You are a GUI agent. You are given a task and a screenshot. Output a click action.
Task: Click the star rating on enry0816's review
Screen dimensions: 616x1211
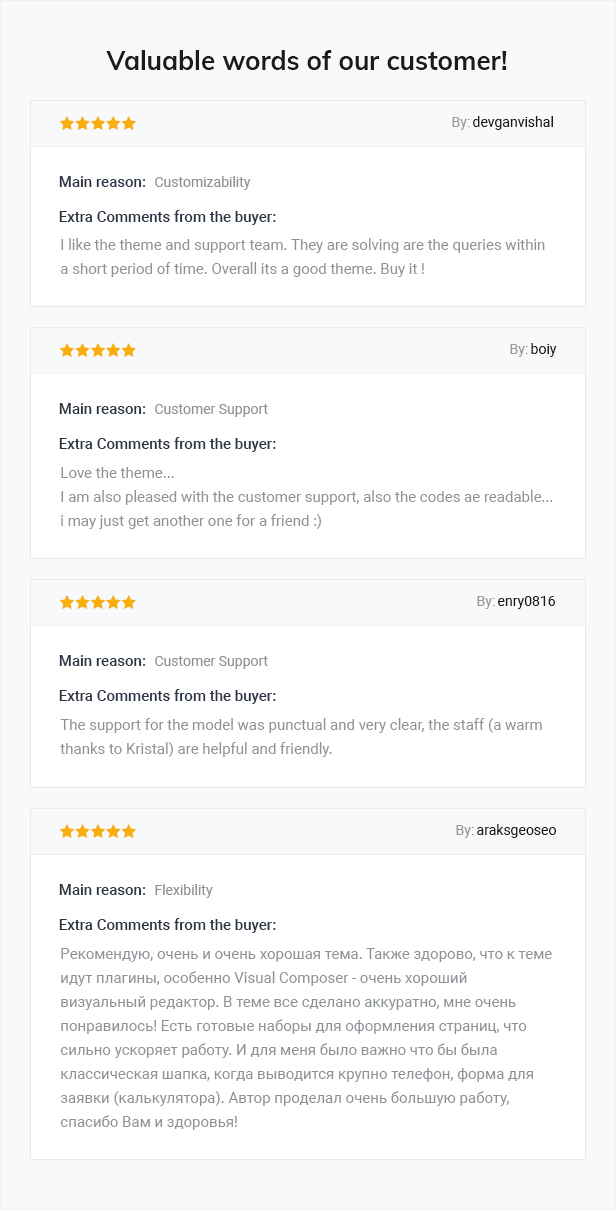coord(98,602)
